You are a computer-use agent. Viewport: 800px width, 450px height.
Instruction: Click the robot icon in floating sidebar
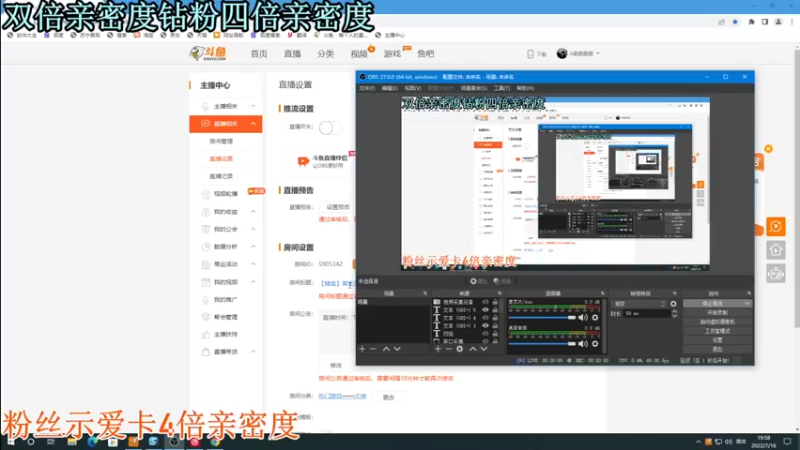click(x=776, y=274)
